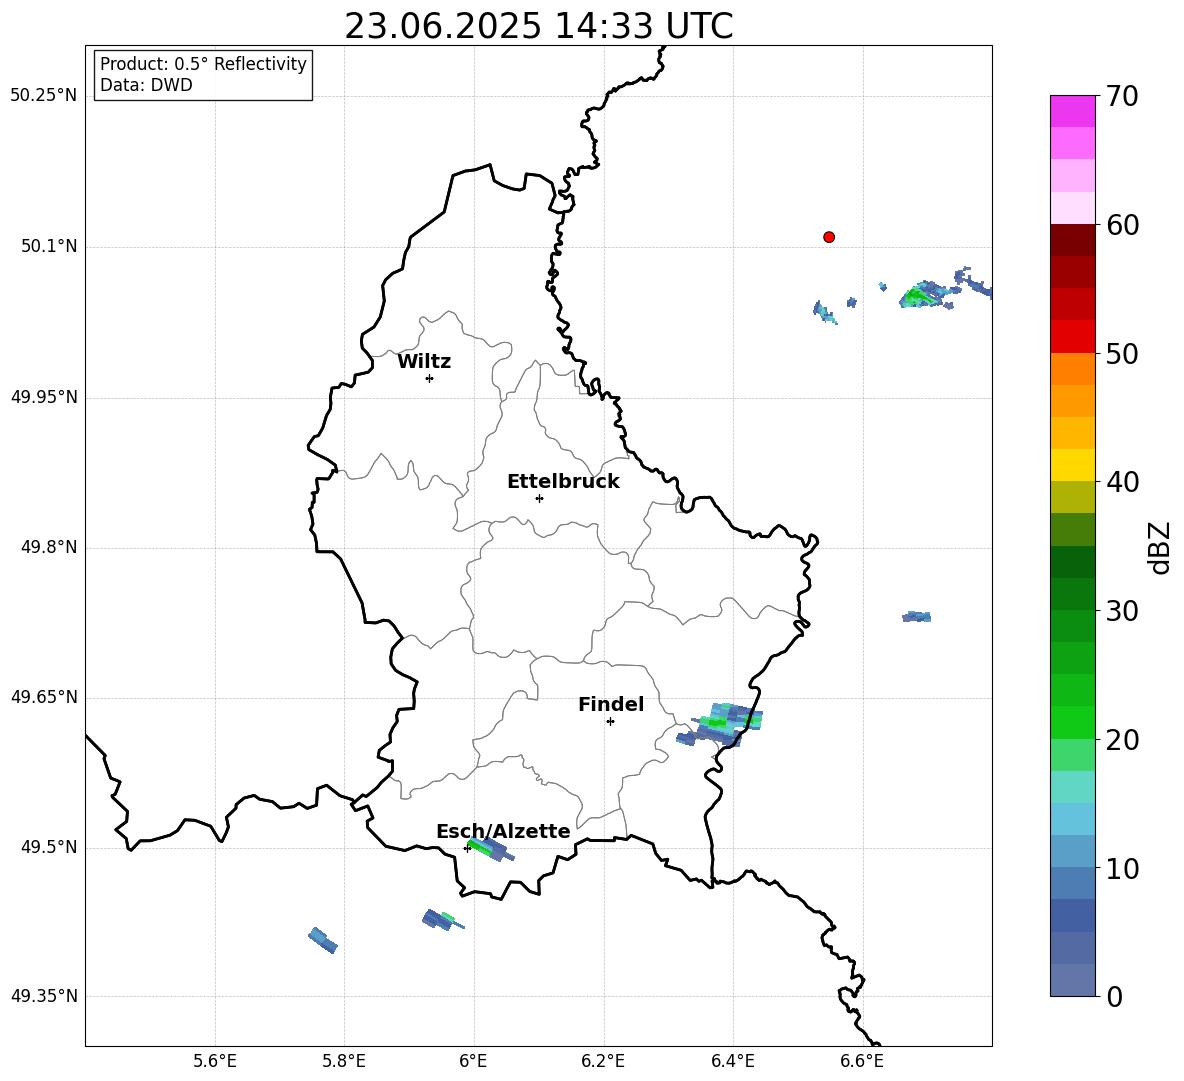Click the small radar echo near 5.75°E
This screenshot has width=1184, height=1081.
[323, 940]
